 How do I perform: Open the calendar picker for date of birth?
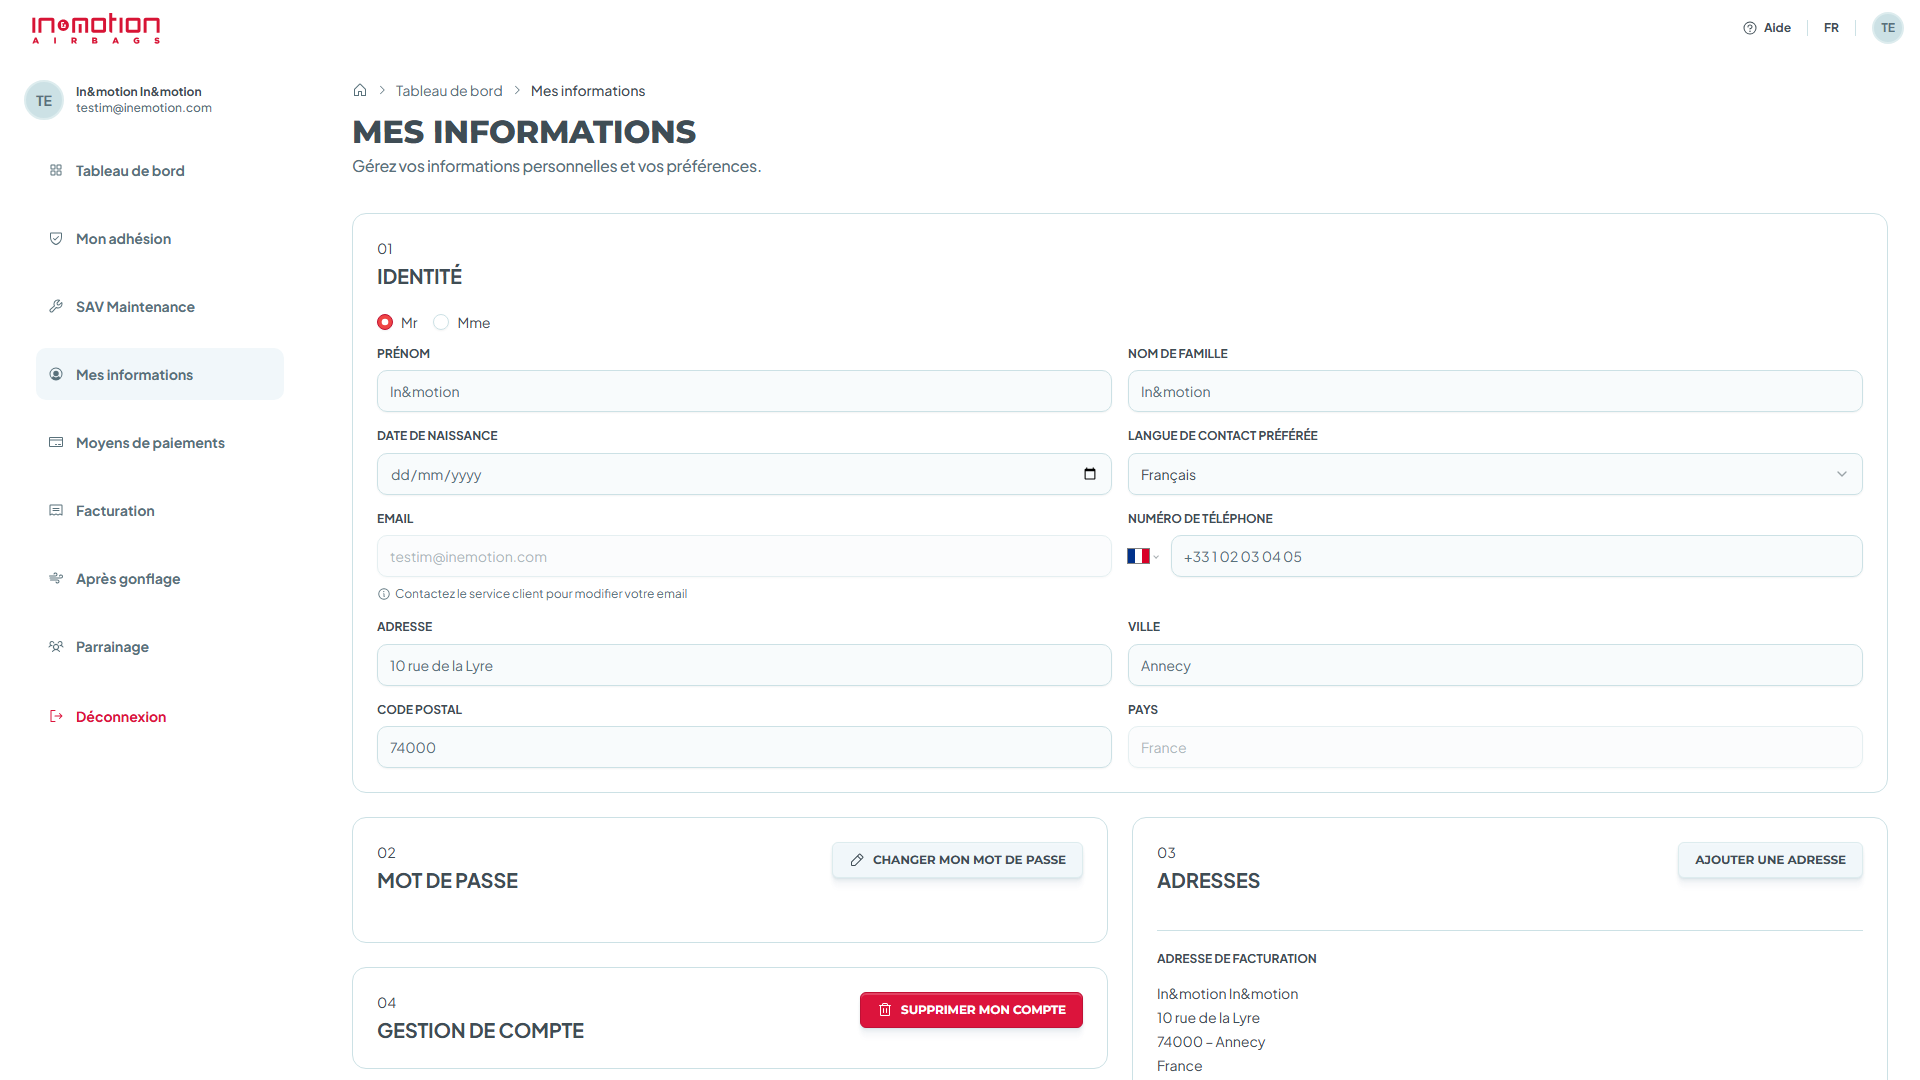1090,474
